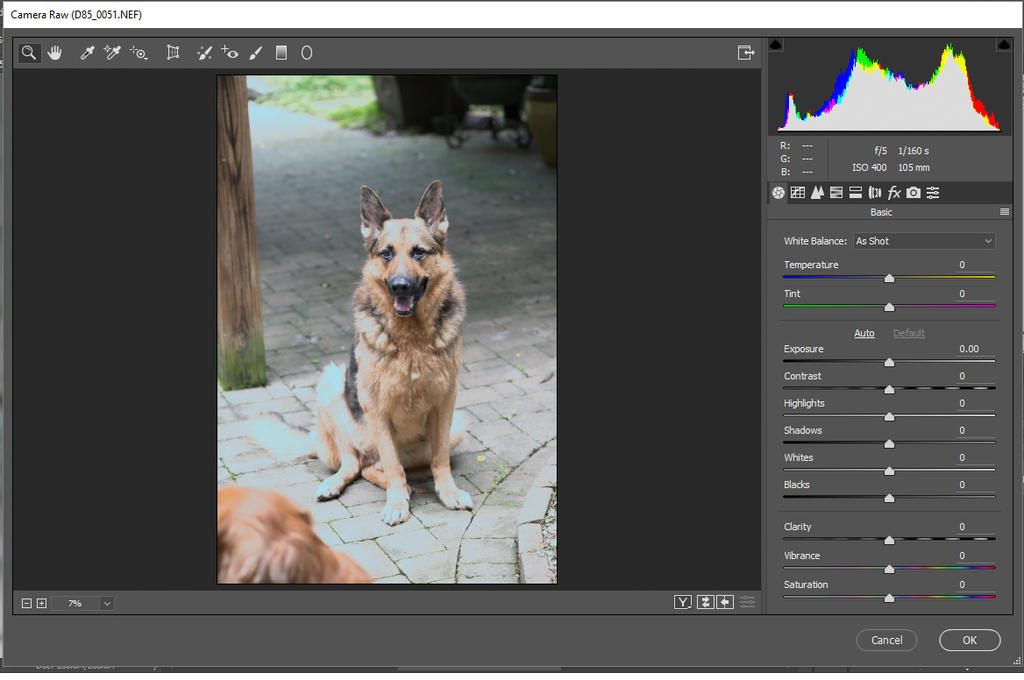Image resolution: width=1024 pixels, height=680 pixels.
Task: Toggle the shadow clipping warning in histogram
Action: (x=777, y=45)
